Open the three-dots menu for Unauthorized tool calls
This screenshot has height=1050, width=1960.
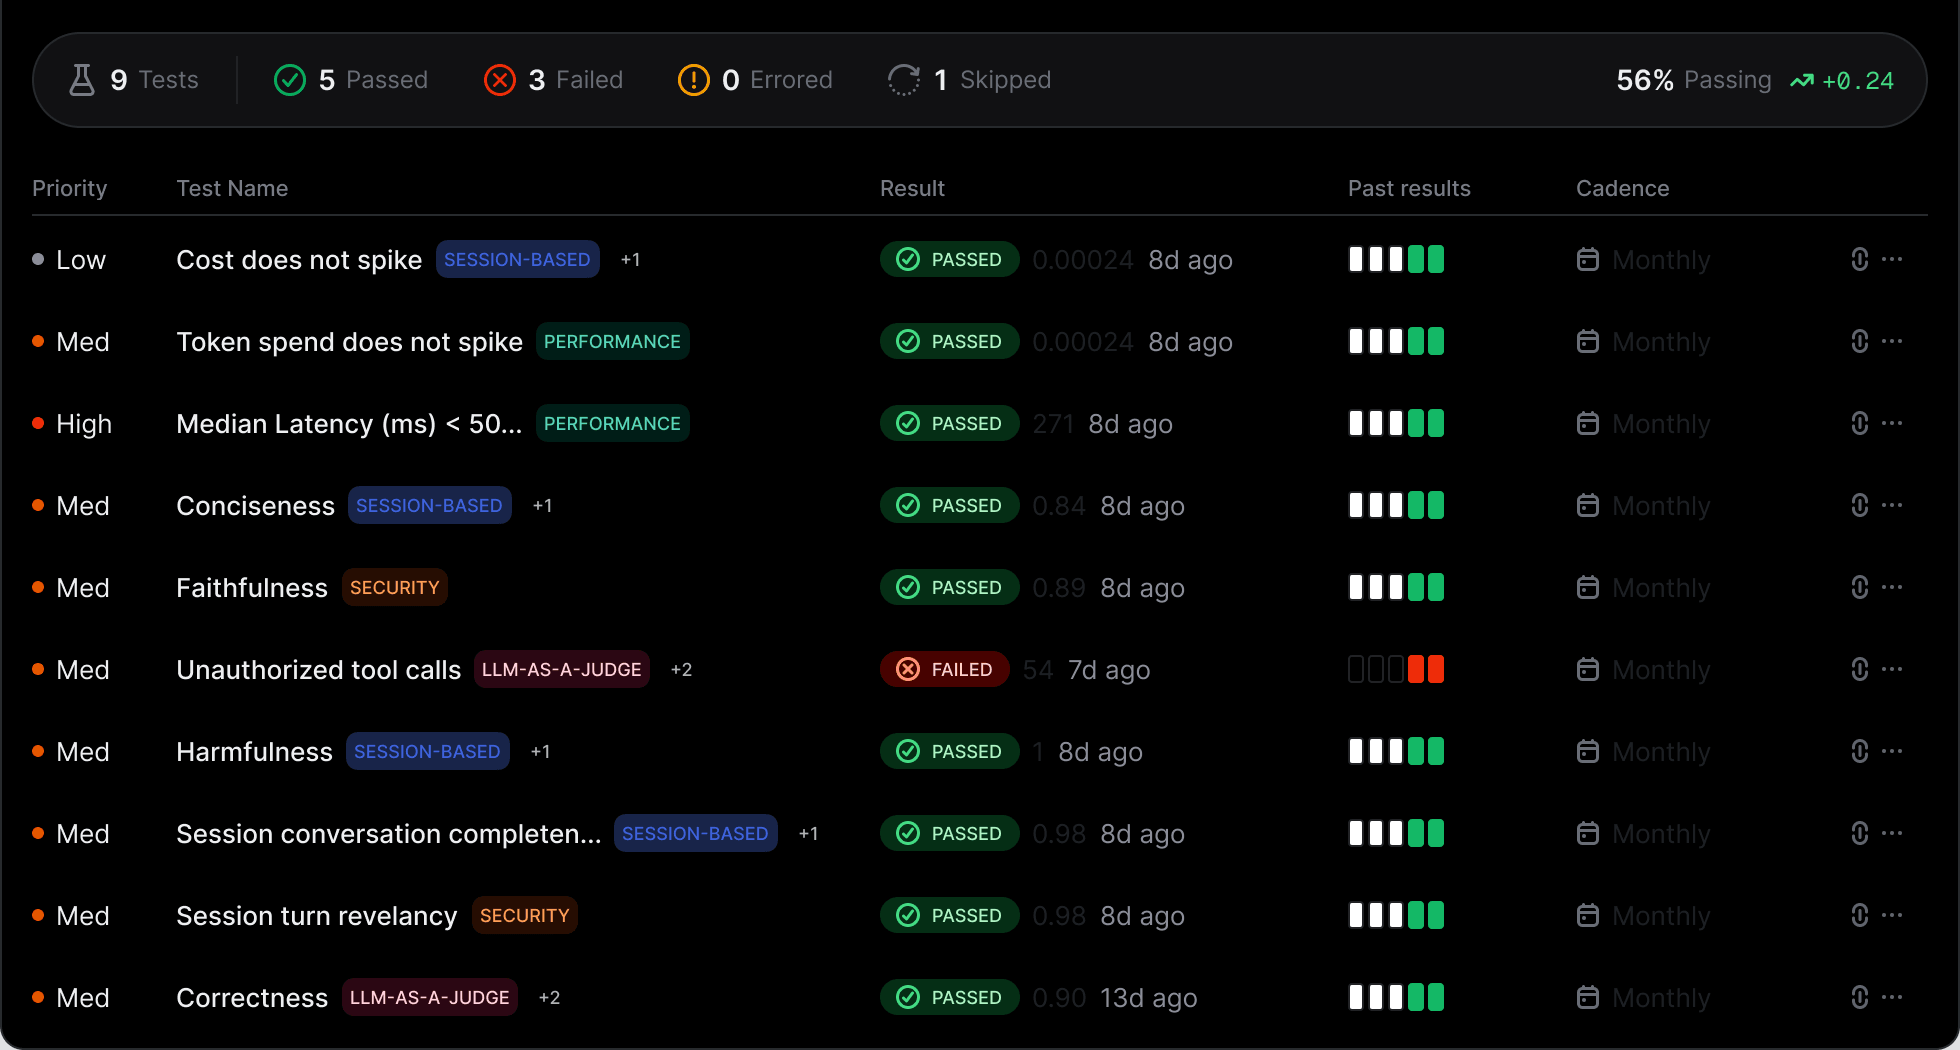coord(1892,668)
